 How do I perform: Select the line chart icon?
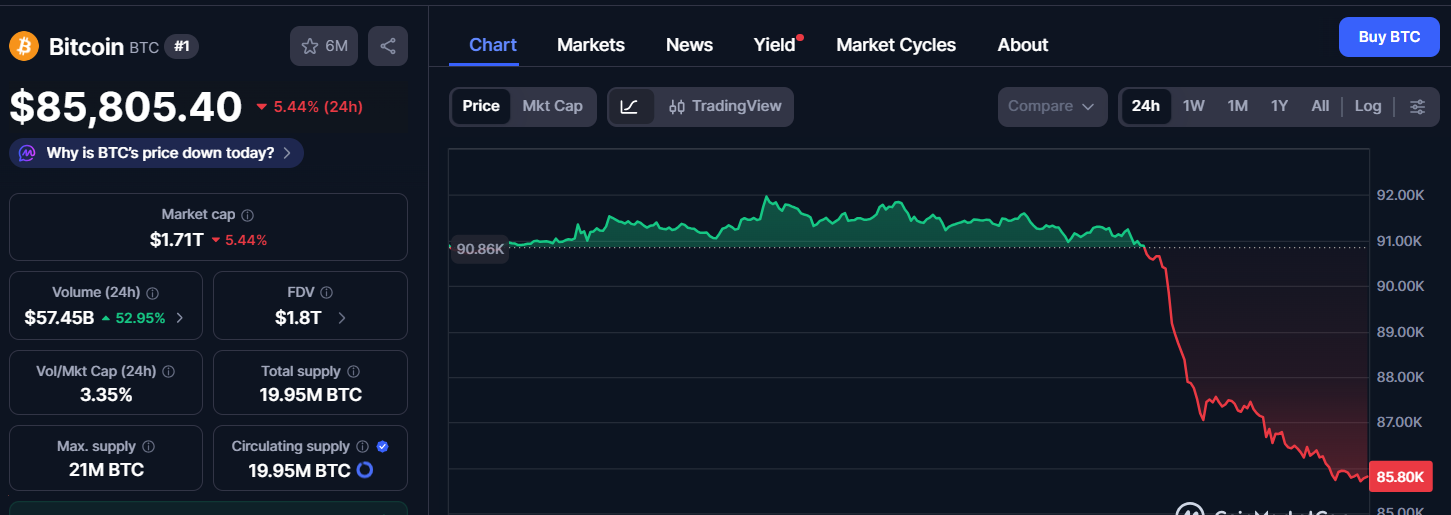click(x=630, y=107)
